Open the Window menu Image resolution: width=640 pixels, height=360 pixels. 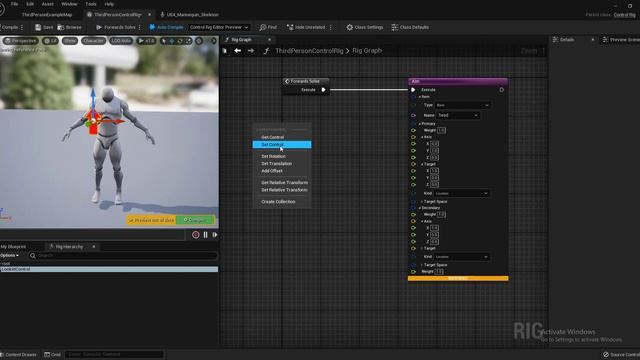[69, 4]
